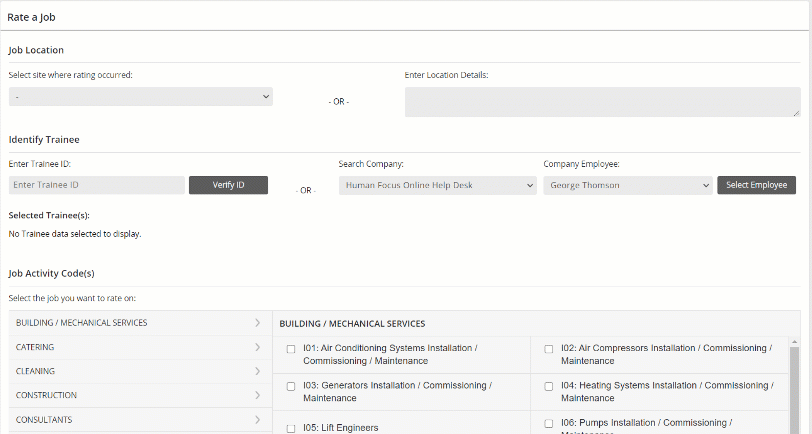Screen dimensions: 812x434
Task: Choose the Construction category
Action: click(46, 395)
